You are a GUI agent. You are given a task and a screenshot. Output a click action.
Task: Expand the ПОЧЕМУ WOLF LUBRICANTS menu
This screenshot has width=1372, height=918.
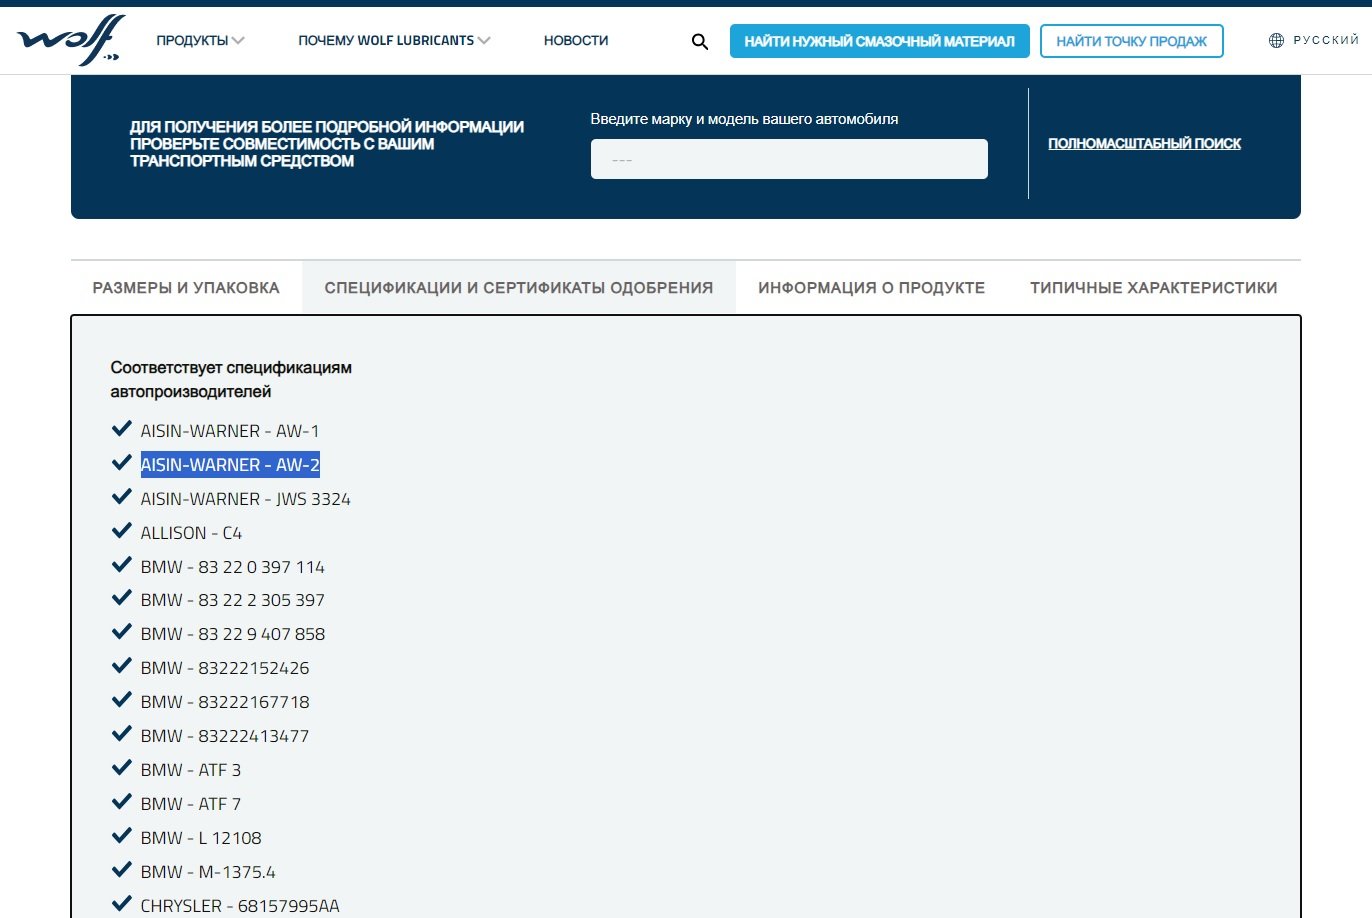(x=394, y=41)
